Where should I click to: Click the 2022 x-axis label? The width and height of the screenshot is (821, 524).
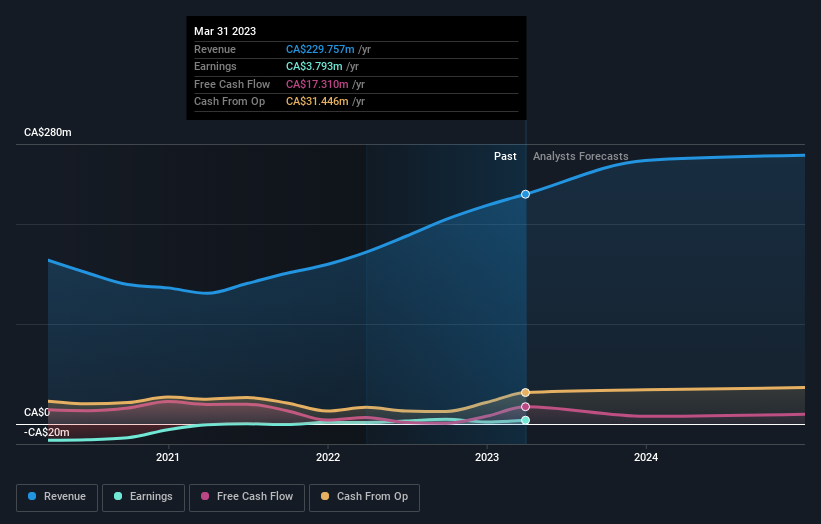(x=328, y=458)
